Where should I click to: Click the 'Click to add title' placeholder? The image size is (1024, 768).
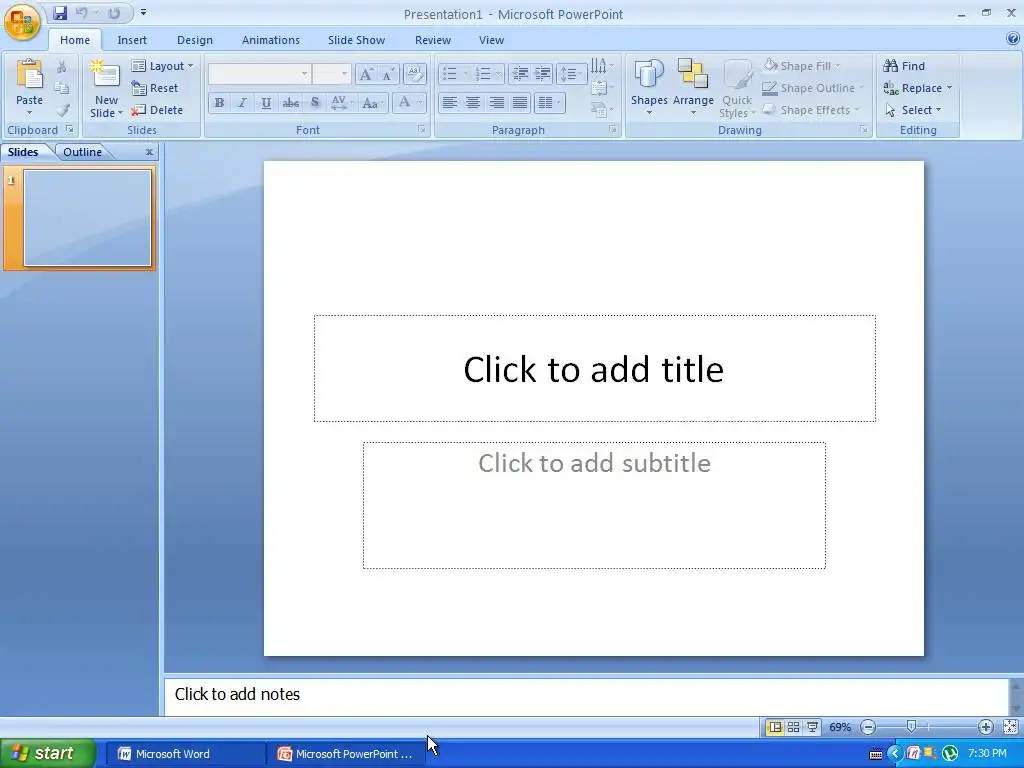click(x=594, y=369)
